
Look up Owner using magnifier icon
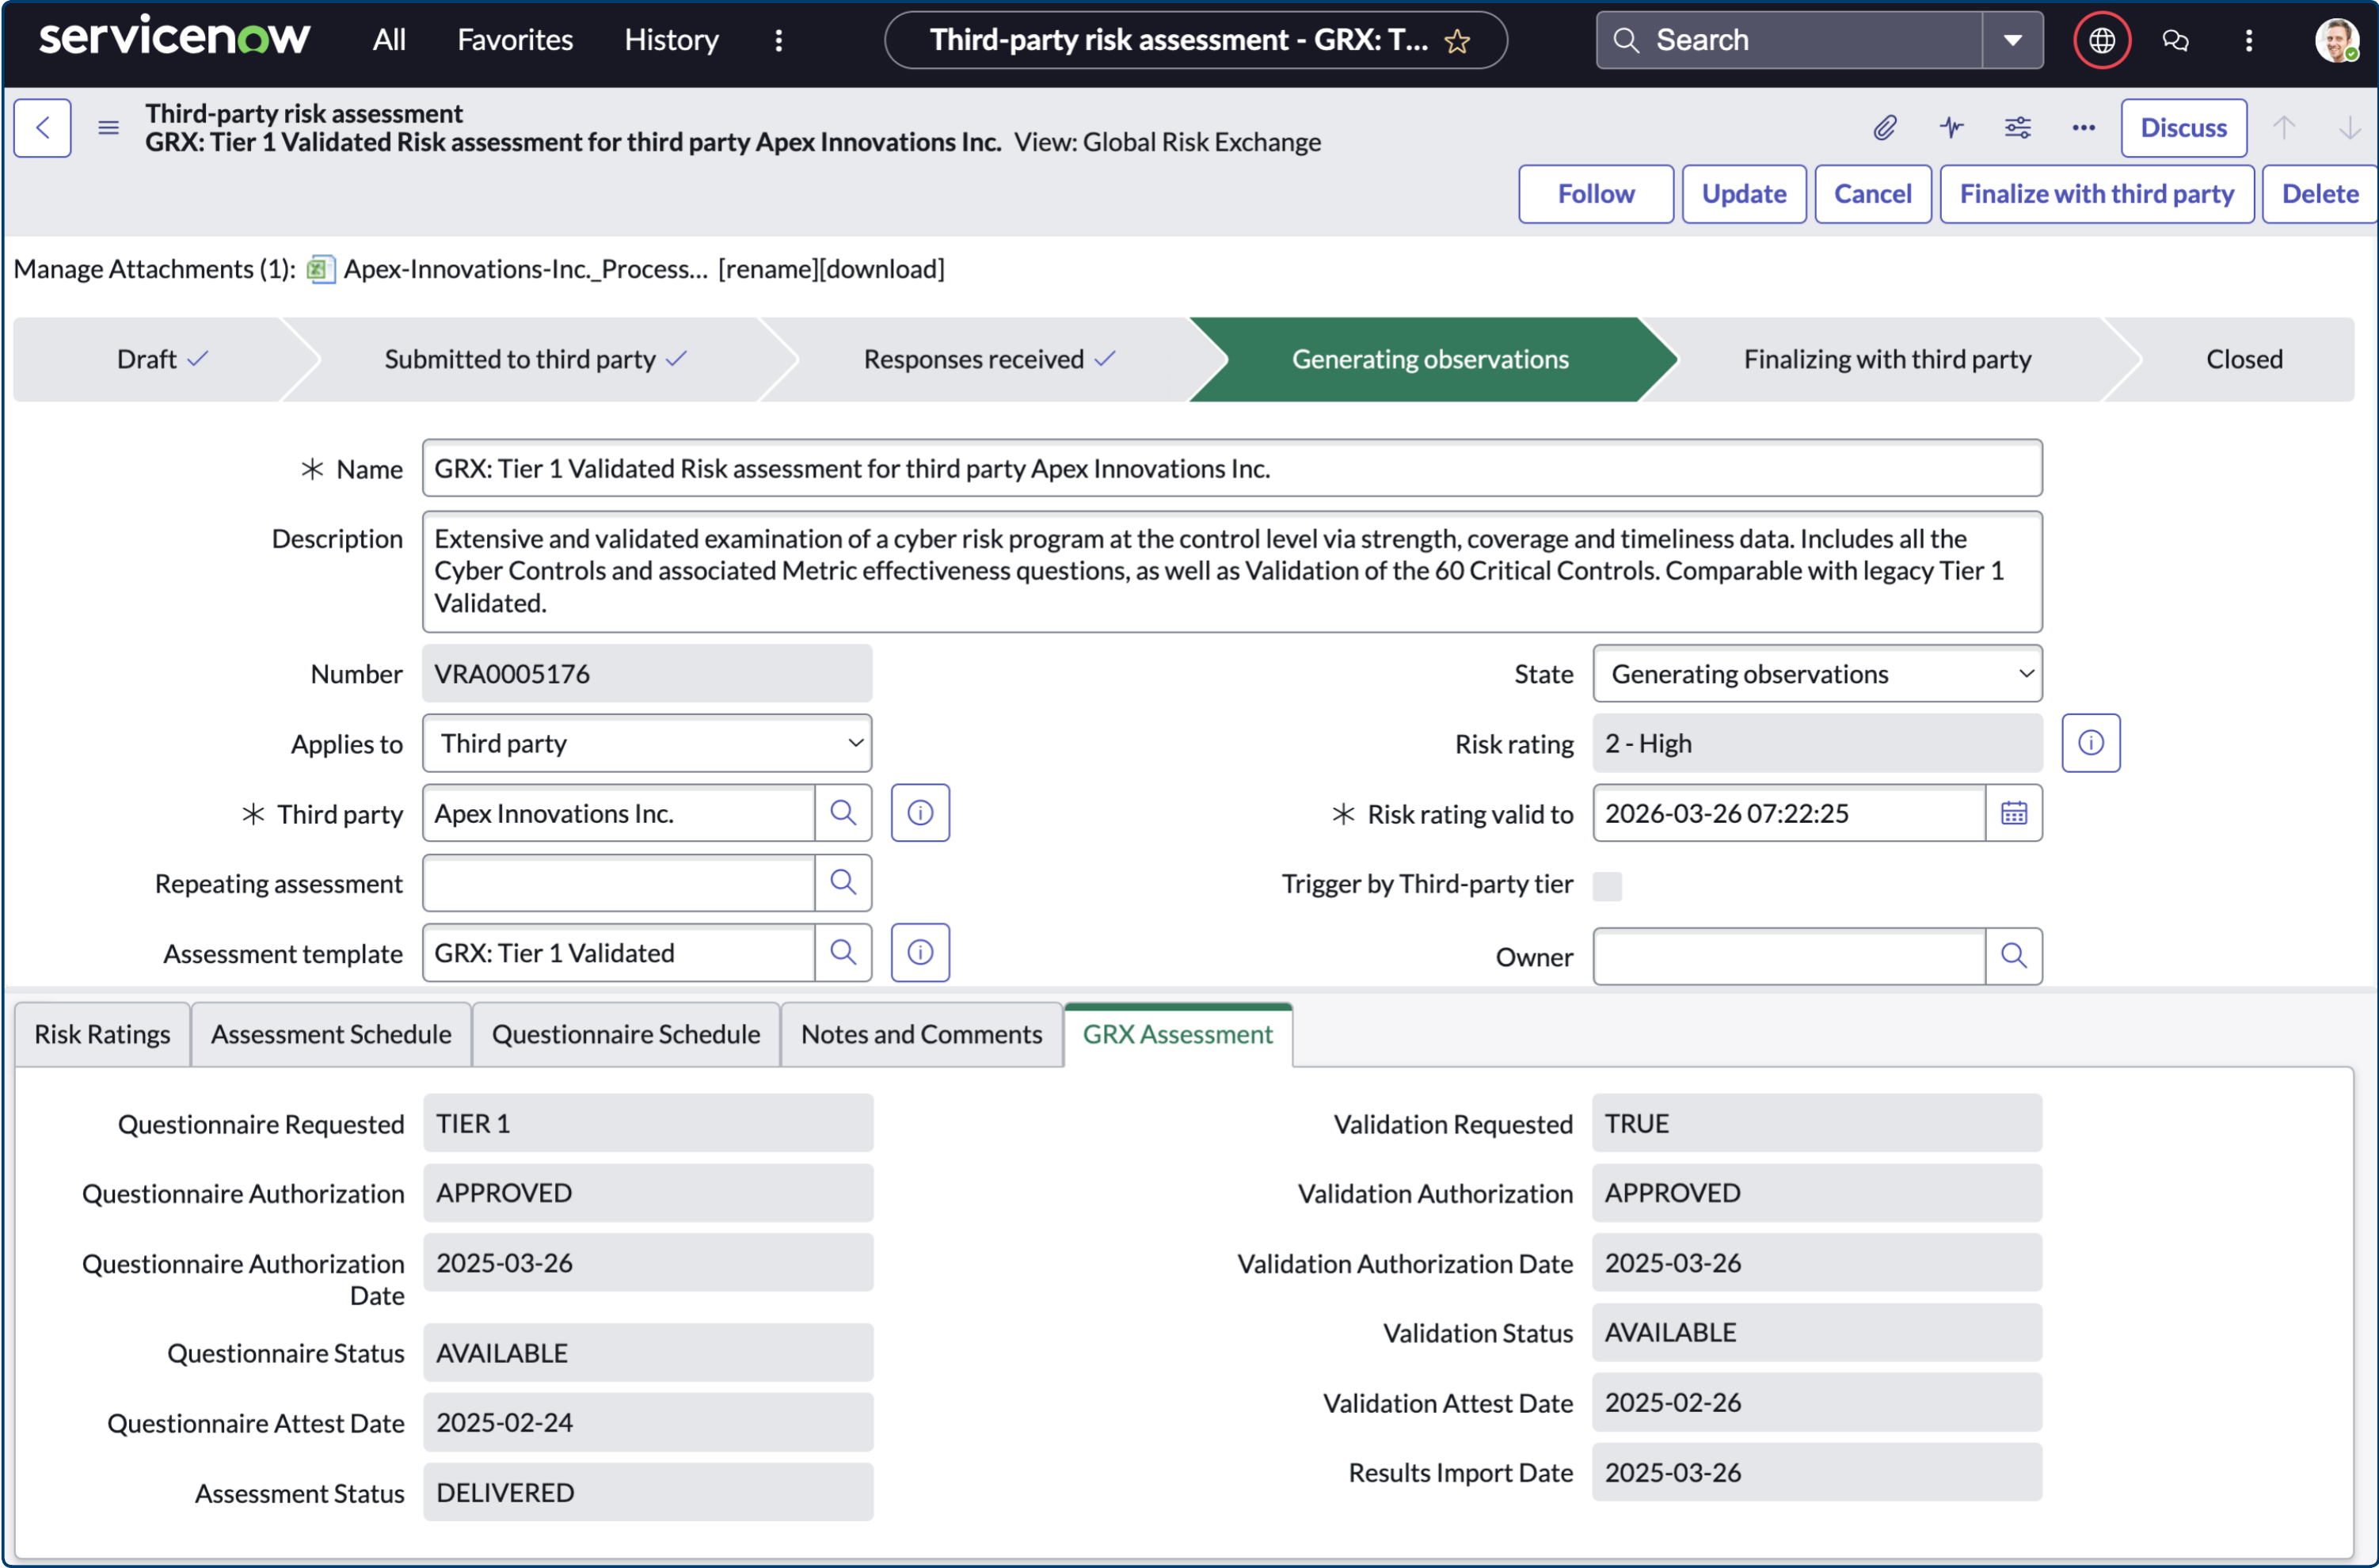2013,957
